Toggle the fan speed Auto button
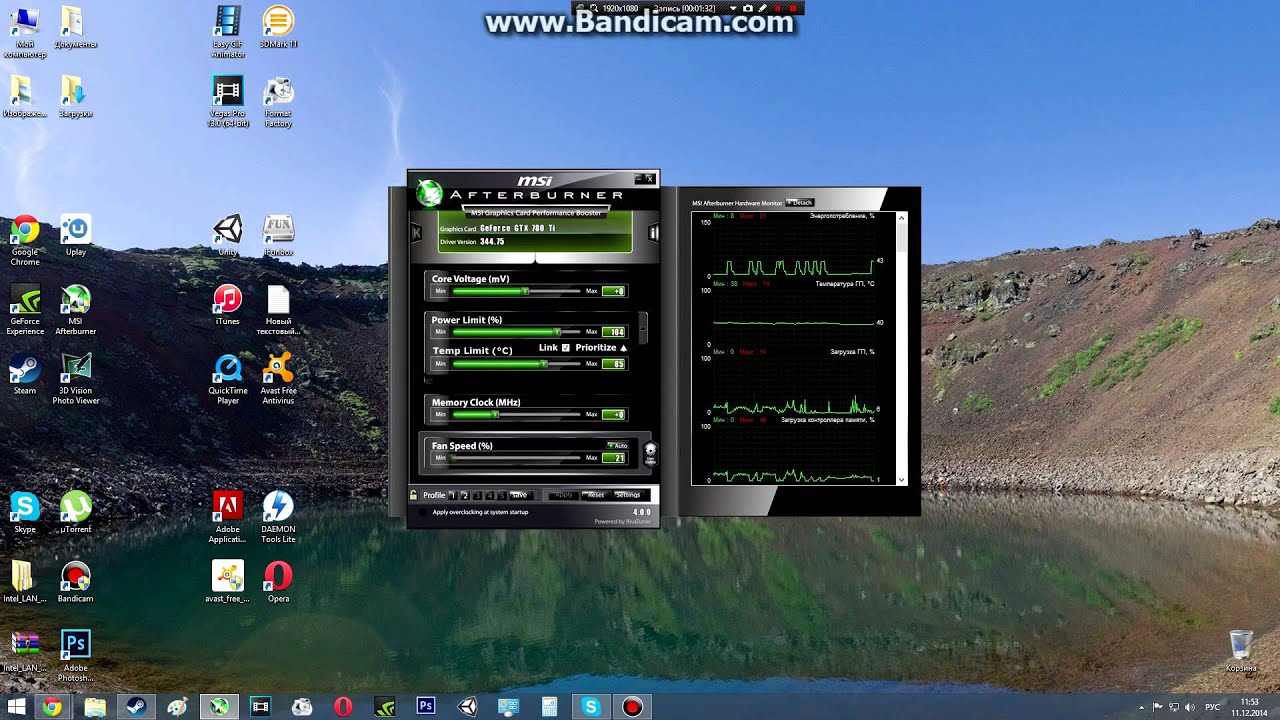The image size is (1280, 720). pyautogui.click(x=618, y=445)
